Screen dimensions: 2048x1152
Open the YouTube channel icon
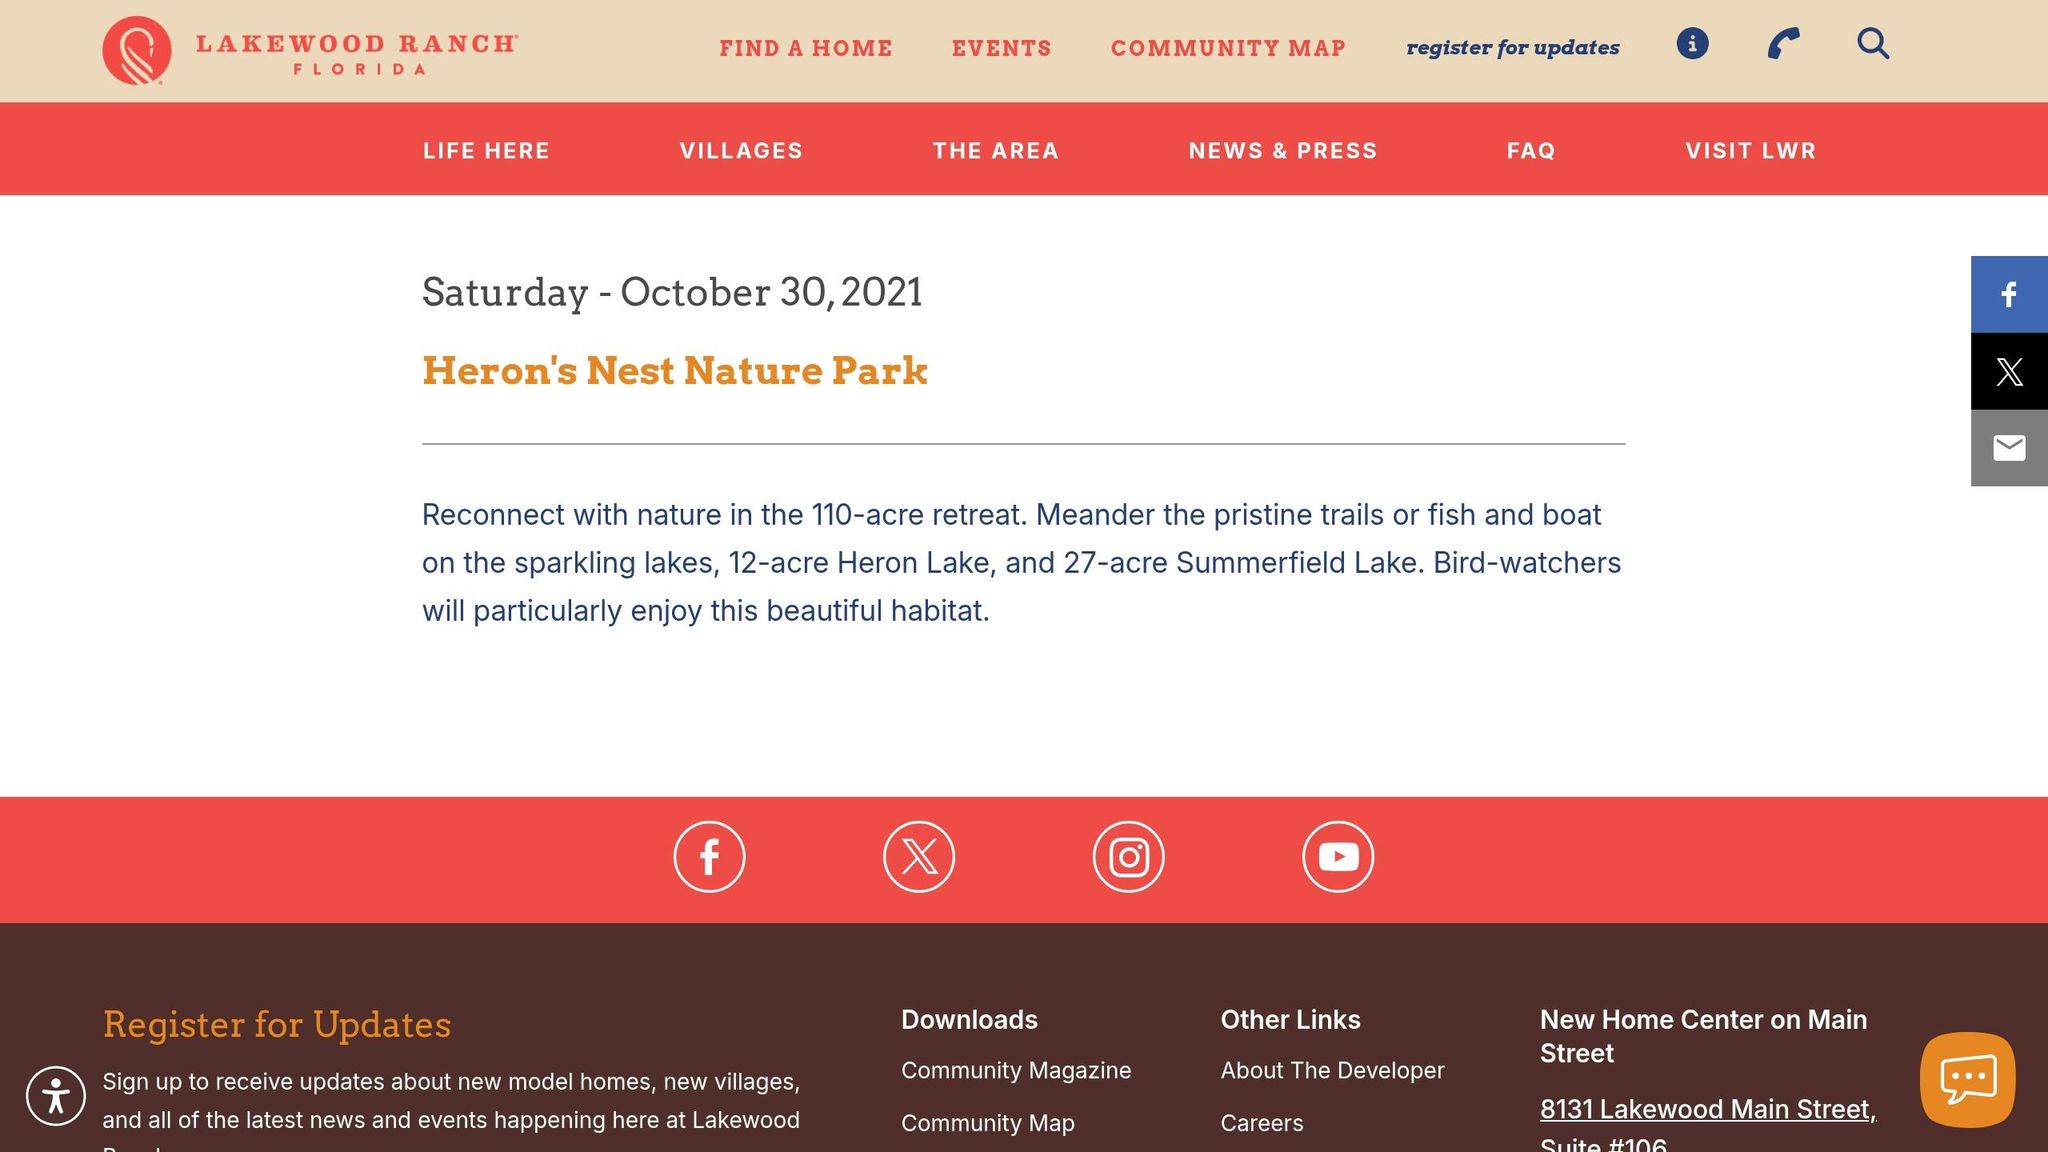click(x=1339, y=856)
